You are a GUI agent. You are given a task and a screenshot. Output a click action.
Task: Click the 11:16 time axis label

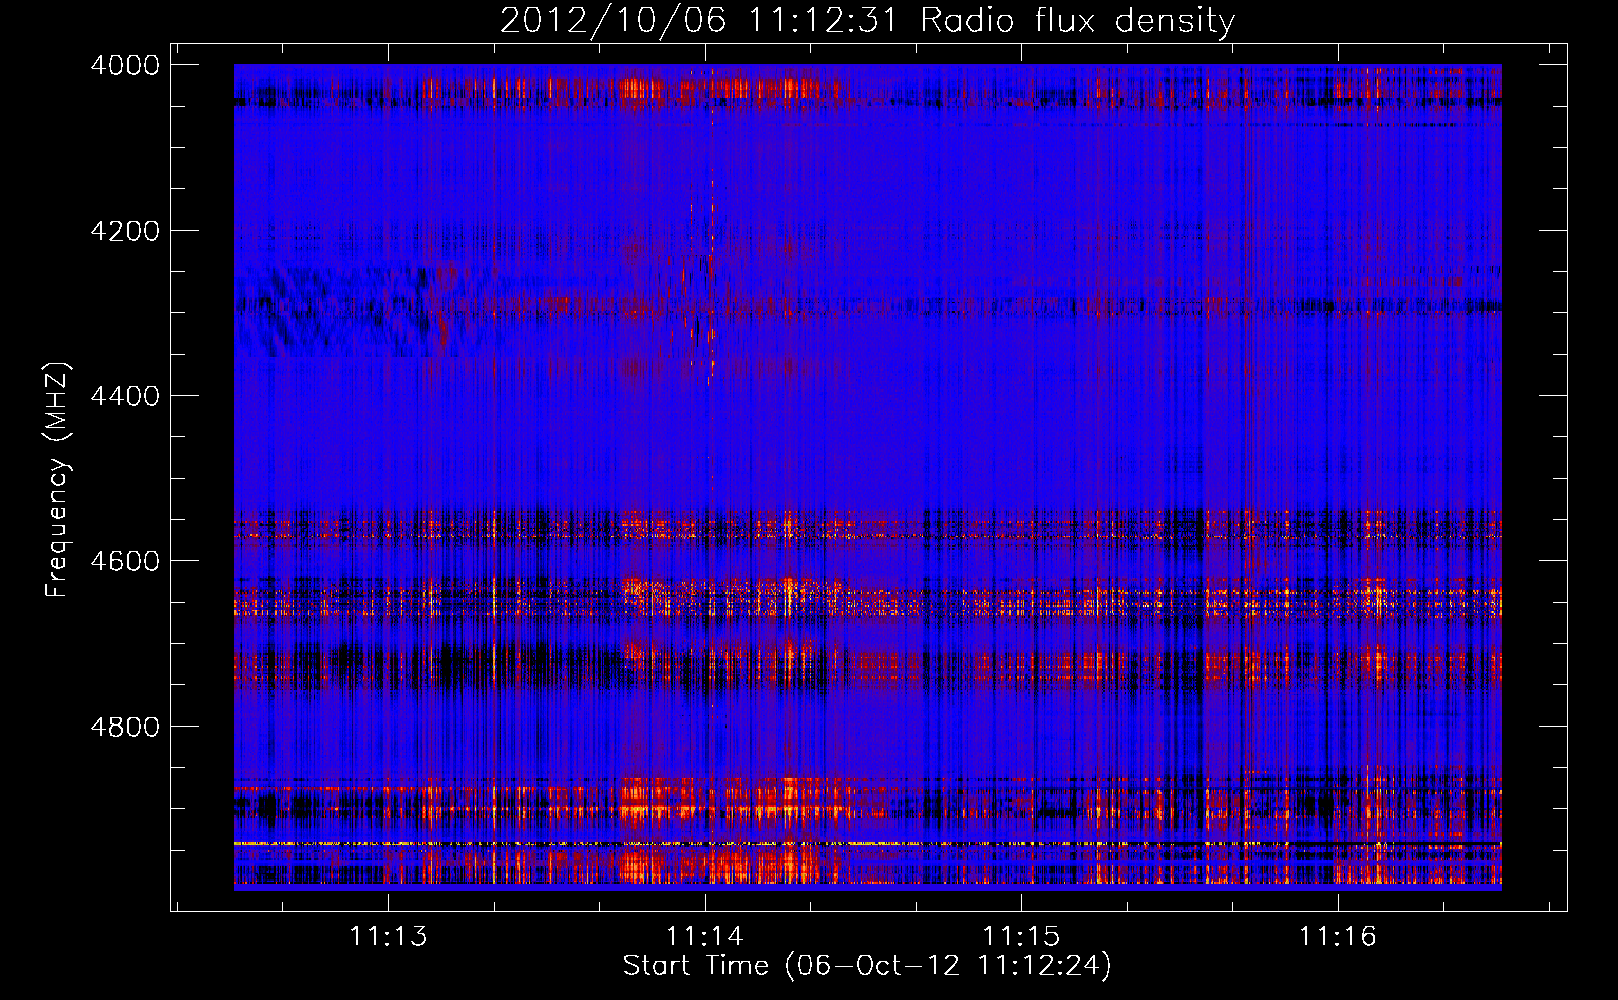click(1337, 937)
